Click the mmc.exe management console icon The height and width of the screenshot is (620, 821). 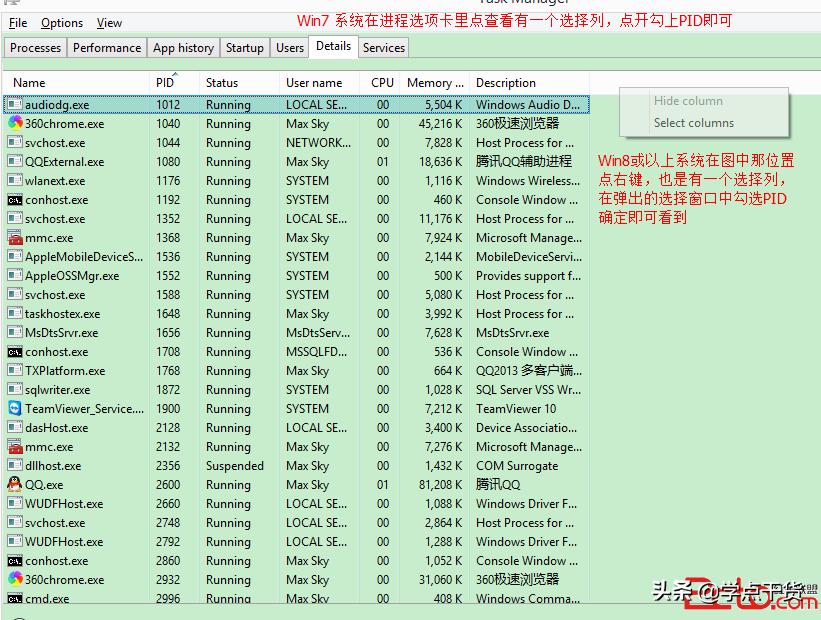(x=14, y=237)
